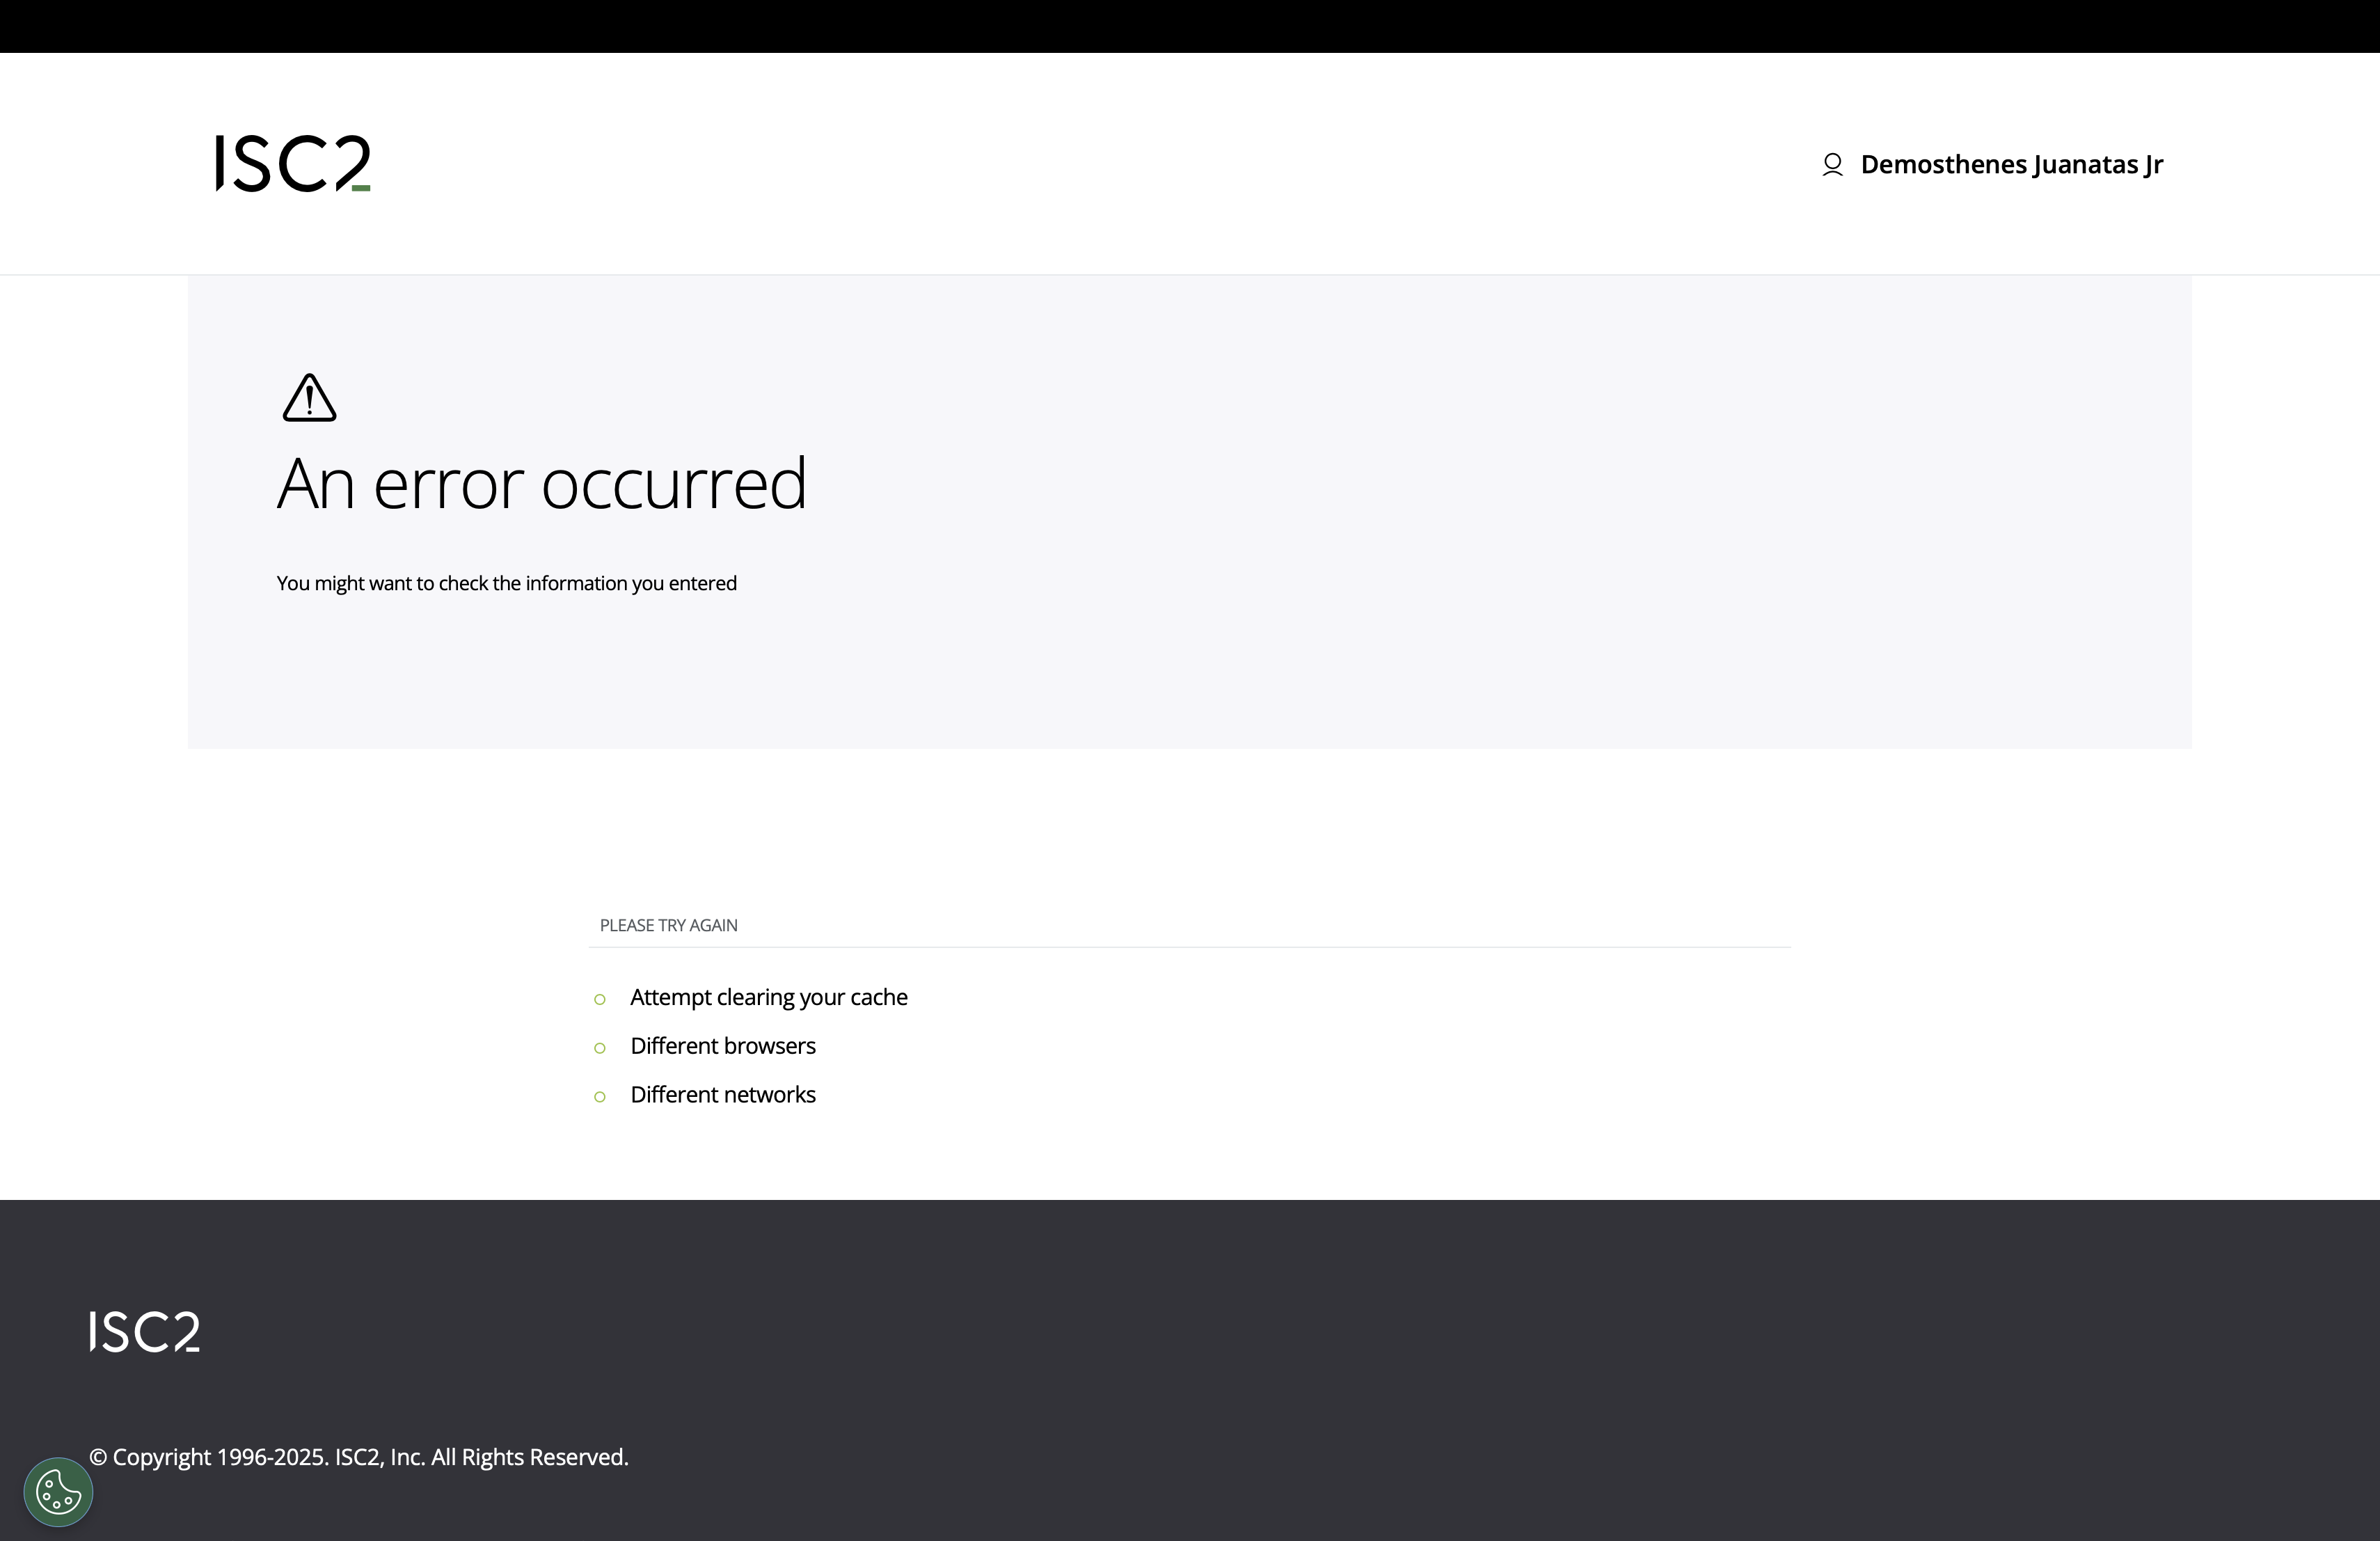Select the "Different browsers" suggestion
This screenshot has width=2380, height=1541.
click(722, 1045)
